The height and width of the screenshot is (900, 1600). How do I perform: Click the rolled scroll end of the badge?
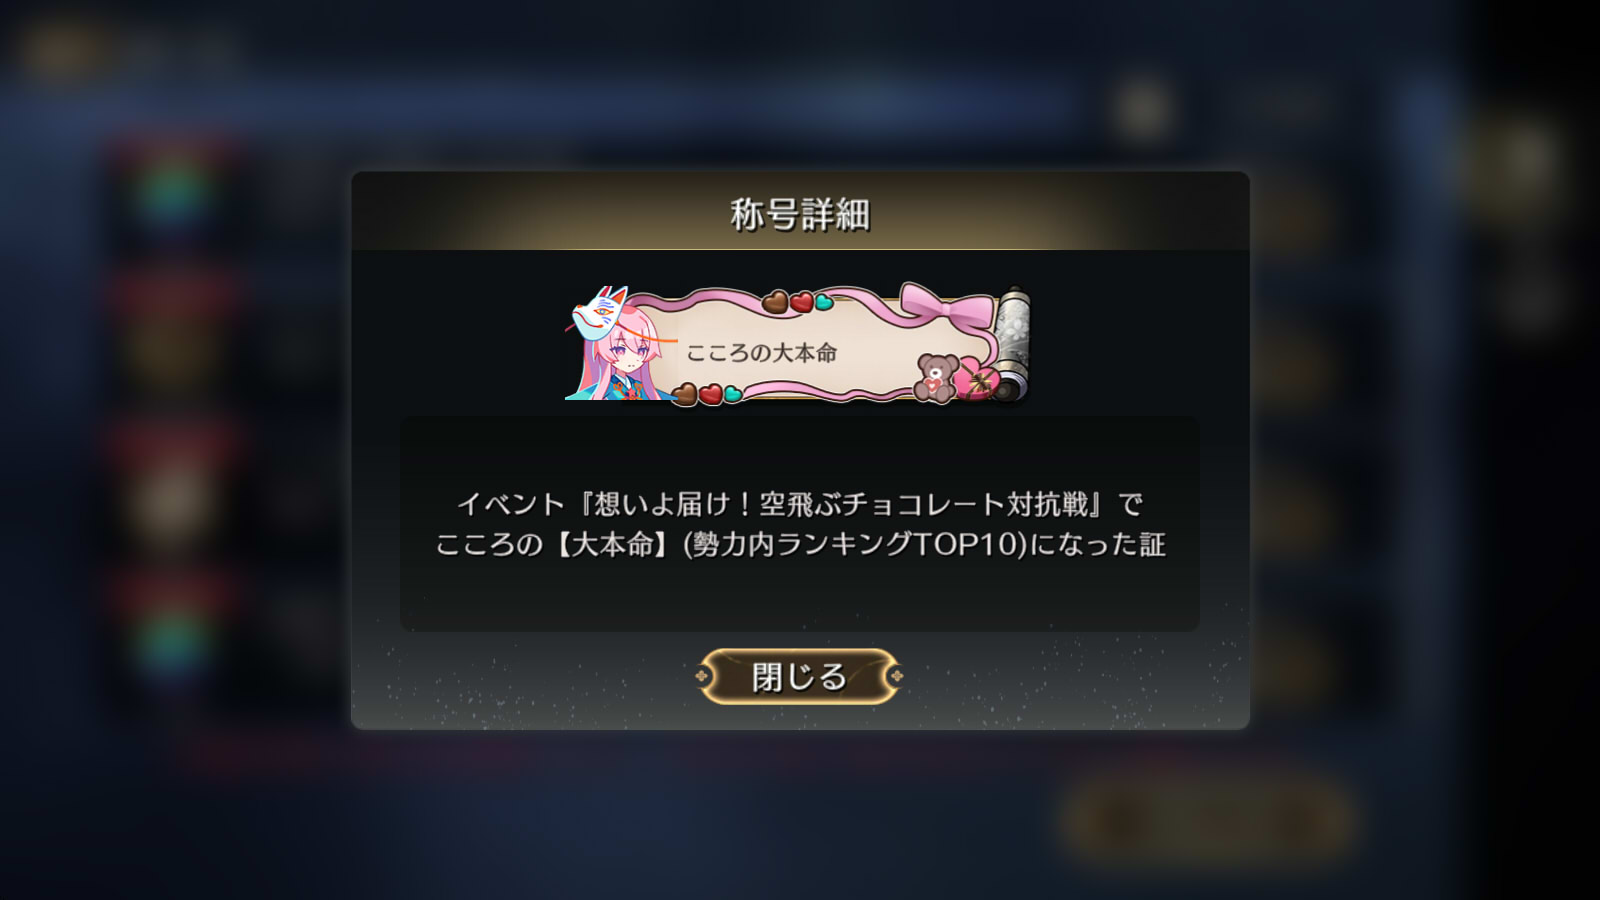1011,345
